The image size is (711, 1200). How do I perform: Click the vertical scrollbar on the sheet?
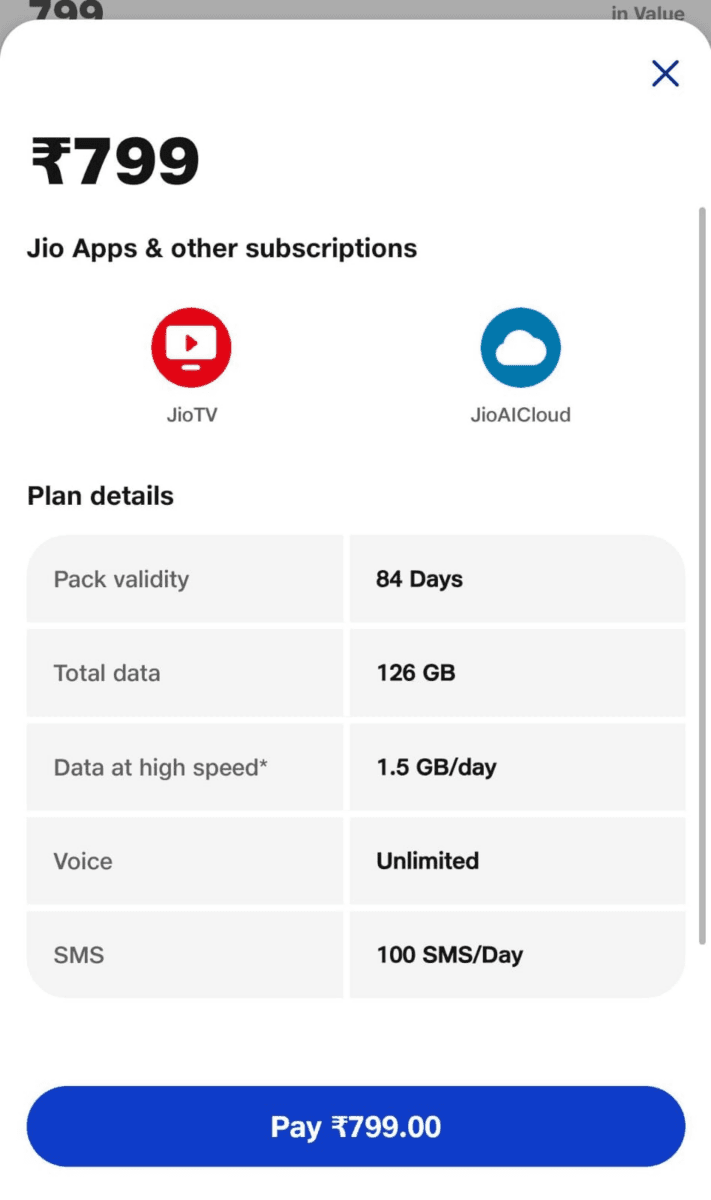coord(702,575)
